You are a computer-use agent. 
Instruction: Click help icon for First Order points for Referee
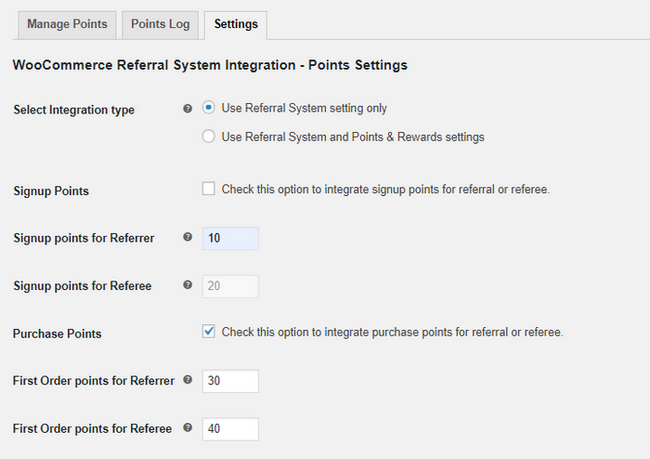pyautogui.click(x=187, y=427)
